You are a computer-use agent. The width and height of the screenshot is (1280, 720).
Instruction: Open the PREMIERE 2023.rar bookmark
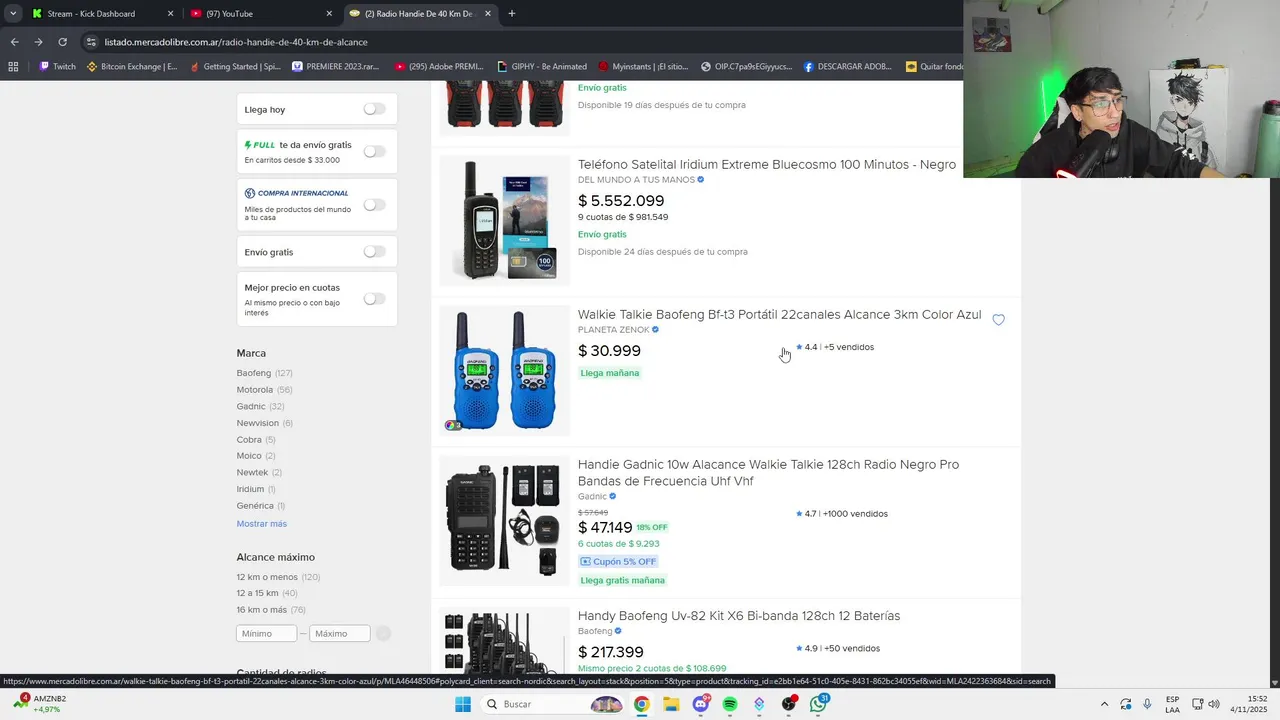[x=338, y=67]
